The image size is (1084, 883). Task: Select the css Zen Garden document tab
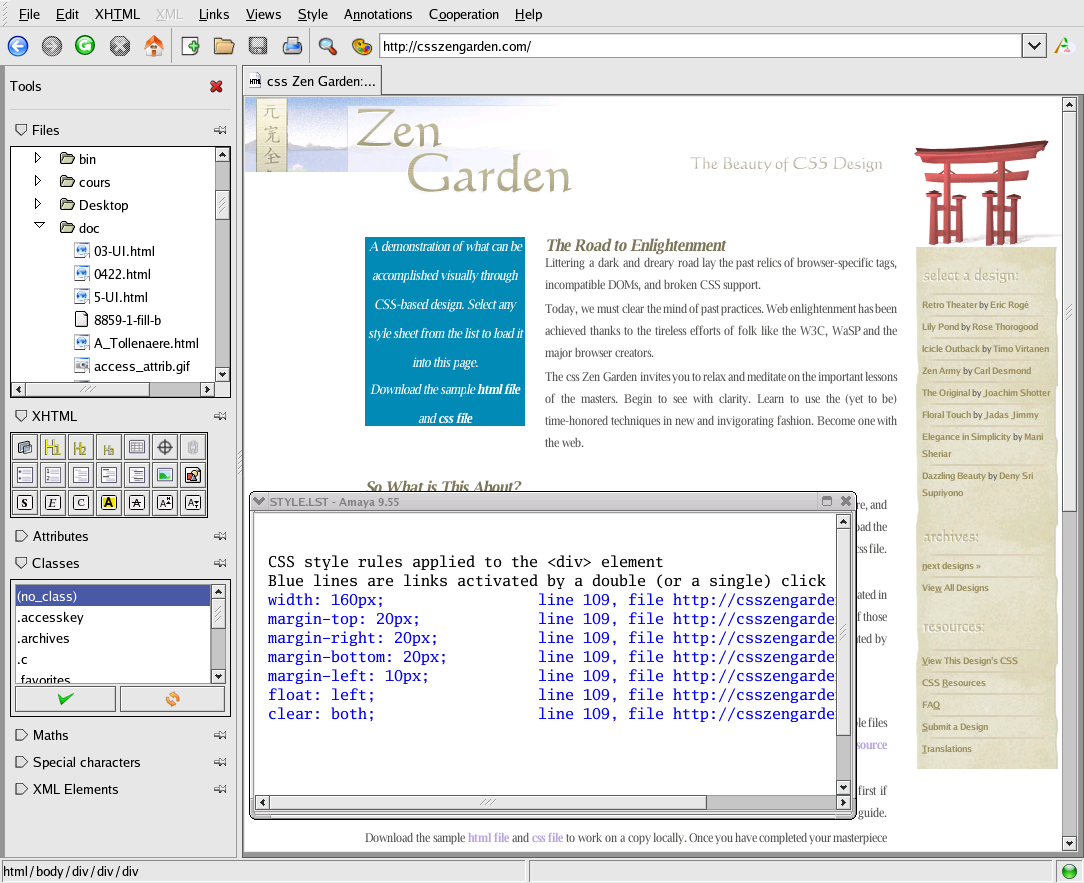coord(312,82)
